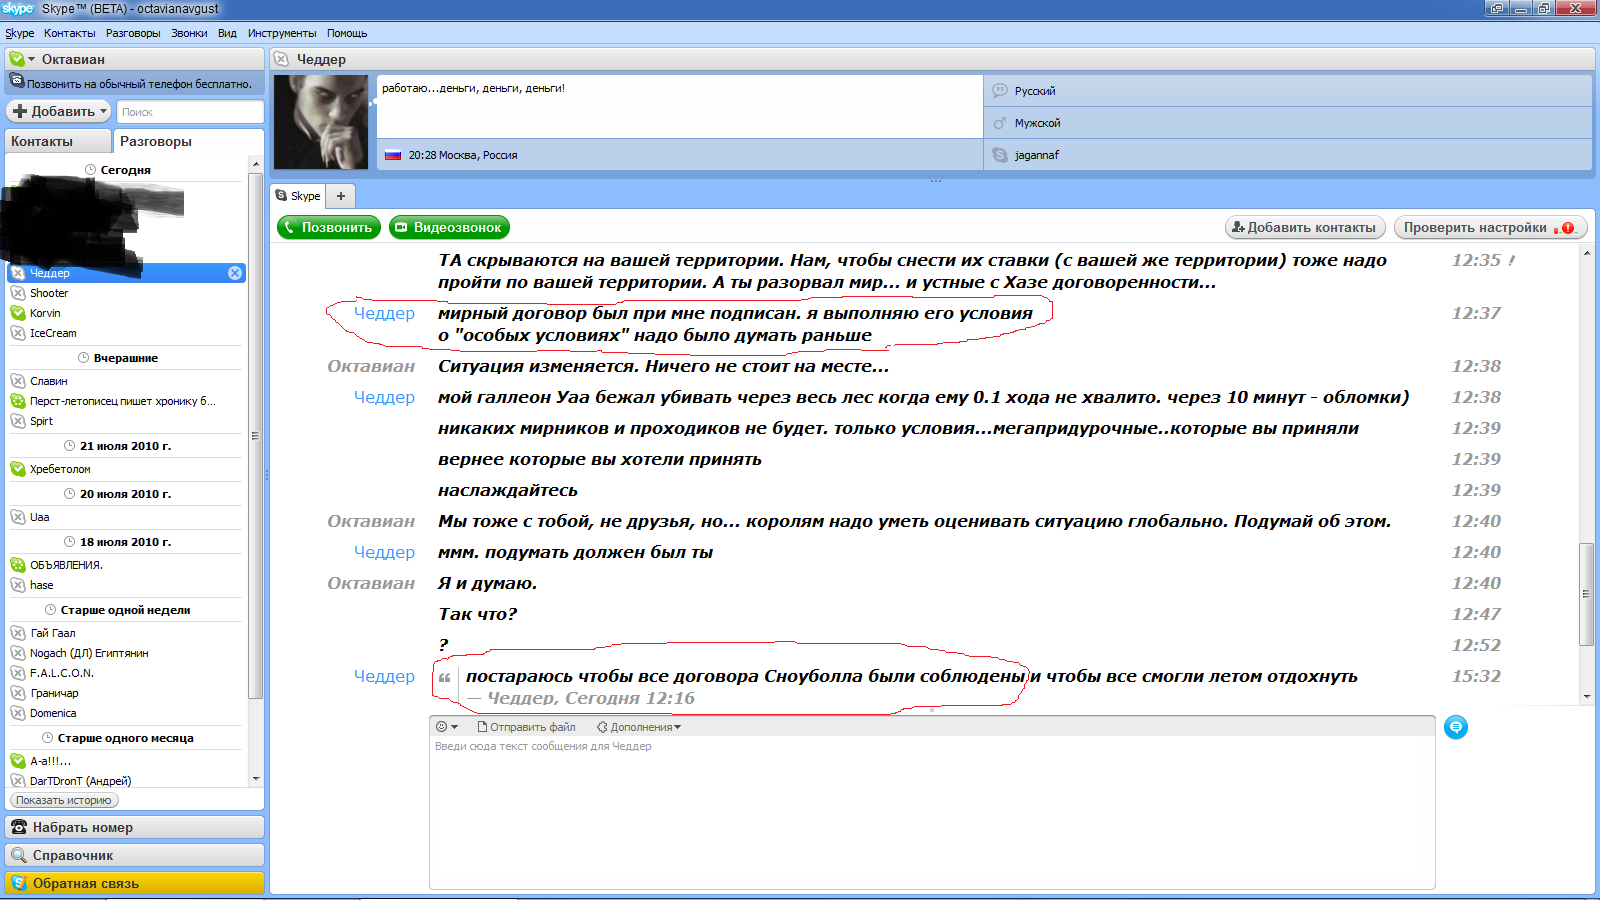
Task: Open the ОБЪЯВЛЕНИЯ. group chat
Action: [x=126, y=565]
